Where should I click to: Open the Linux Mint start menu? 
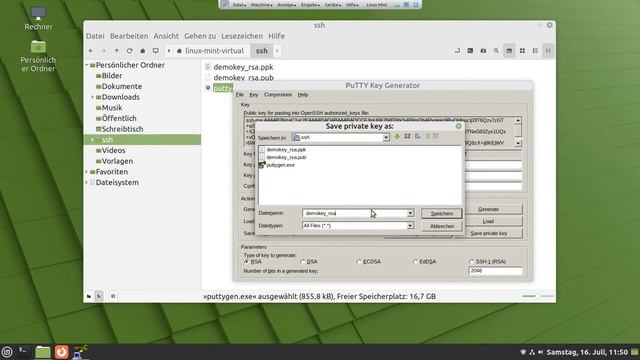tap(7, 352)
